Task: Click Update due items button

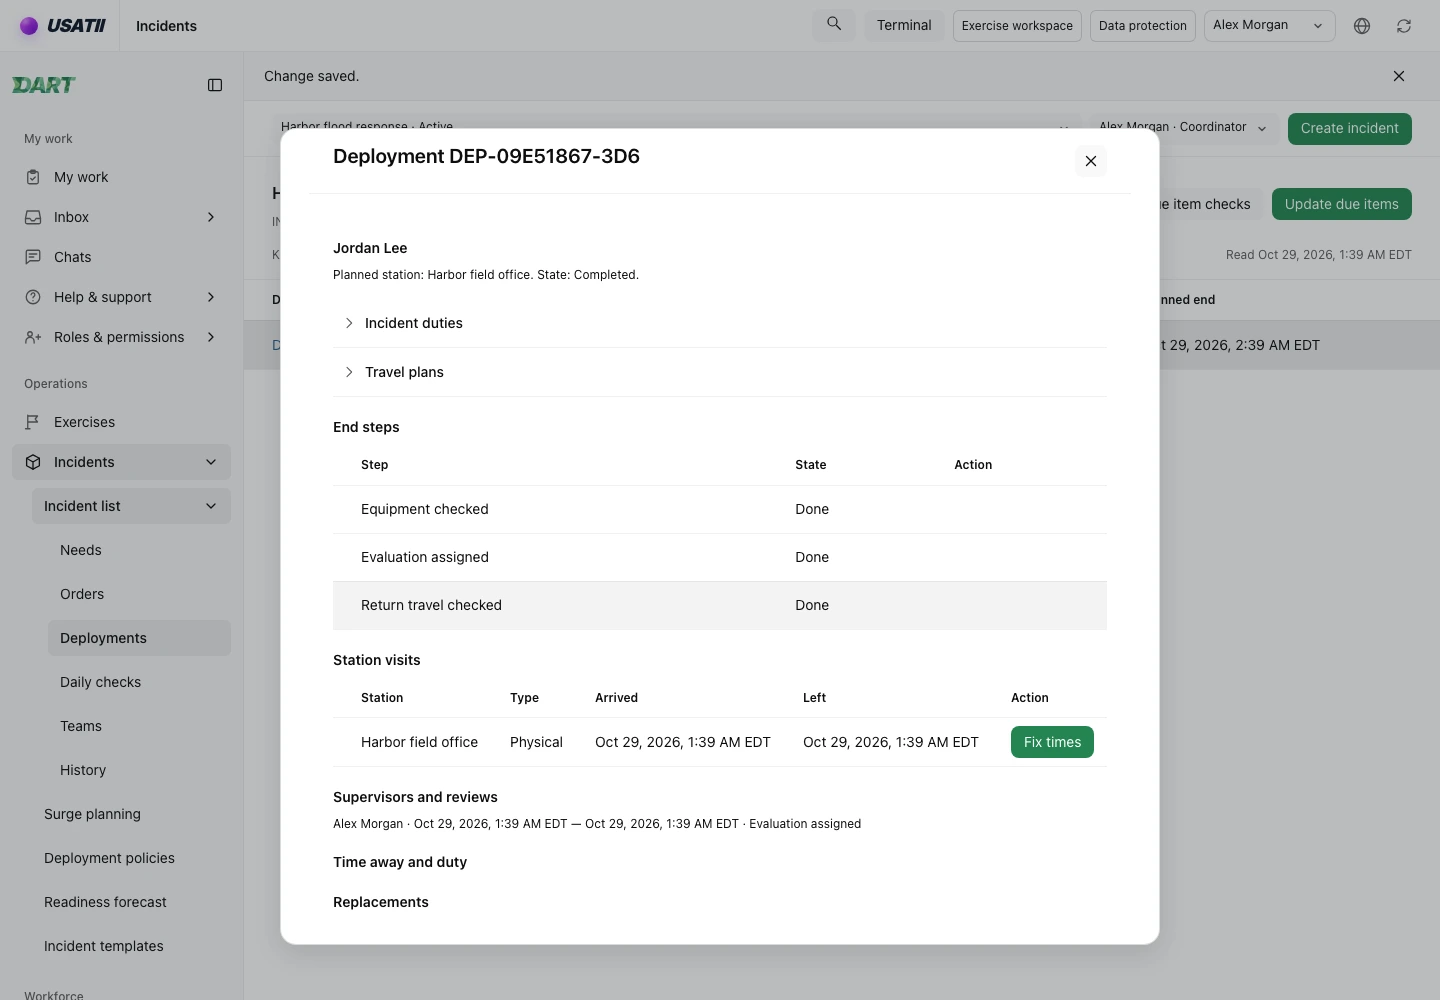Action: pyautogui.click(x=1341, y=204)
